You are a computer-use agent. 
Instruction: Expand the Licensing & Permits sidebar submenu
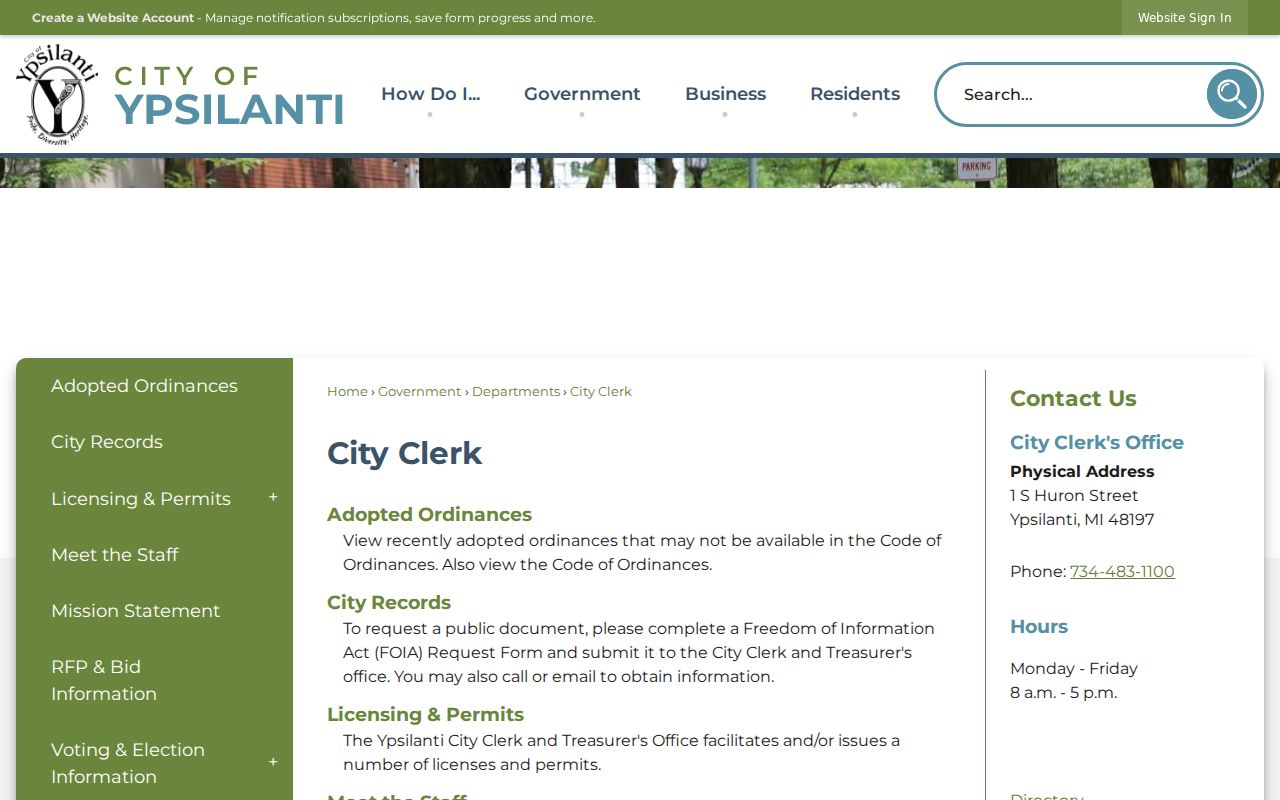pos(273,498)
